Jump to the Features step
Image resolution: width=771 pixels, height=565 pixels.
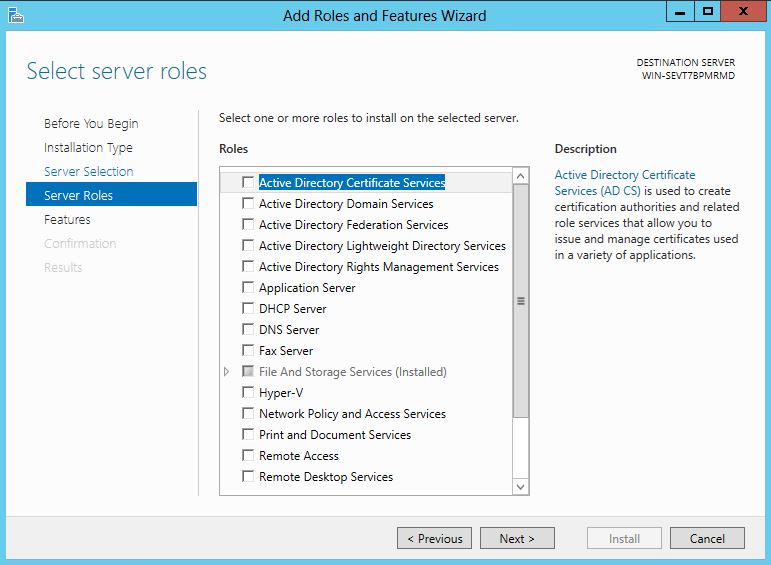67,220
